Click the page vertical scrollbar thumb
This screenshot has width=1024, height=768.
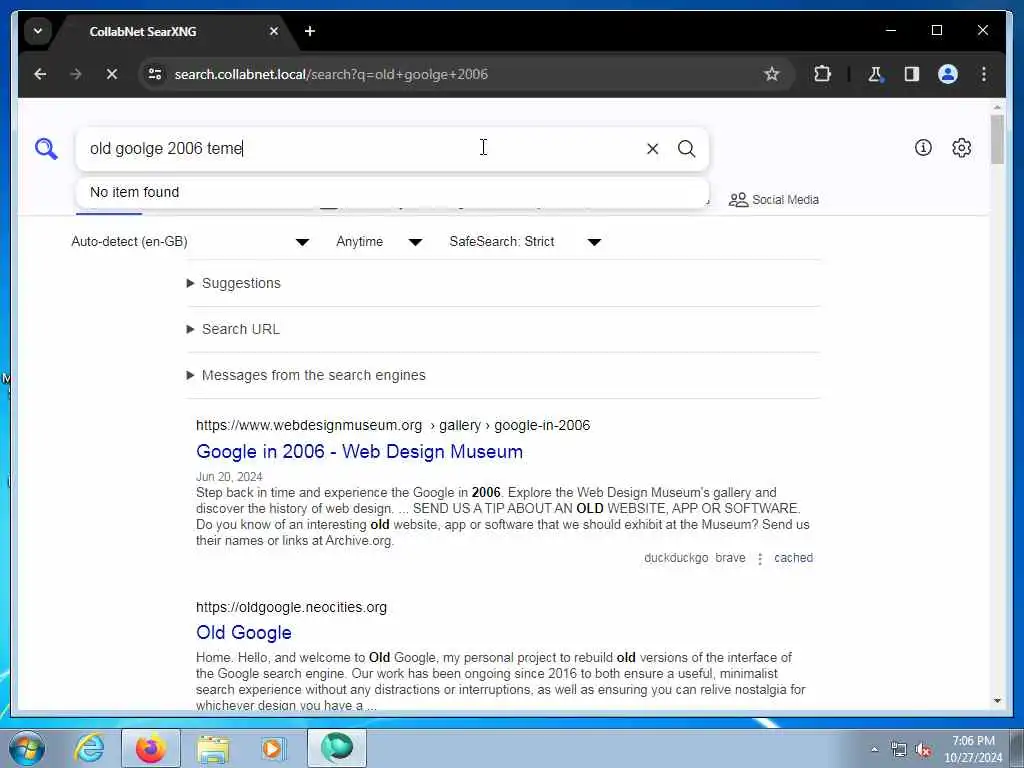[997, 139]
